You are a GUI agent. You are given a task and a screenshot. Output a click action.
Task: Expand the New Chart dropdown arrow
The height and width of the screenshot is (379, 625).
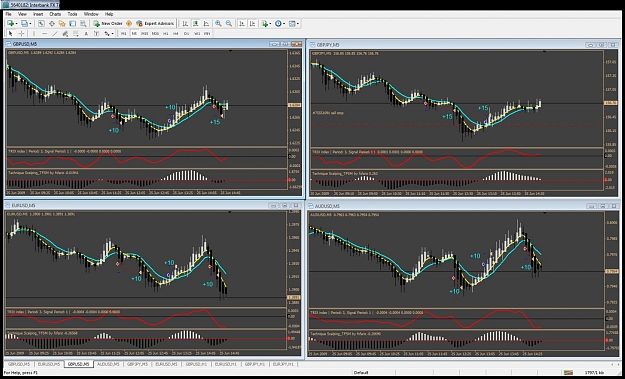tap(16, 24)
